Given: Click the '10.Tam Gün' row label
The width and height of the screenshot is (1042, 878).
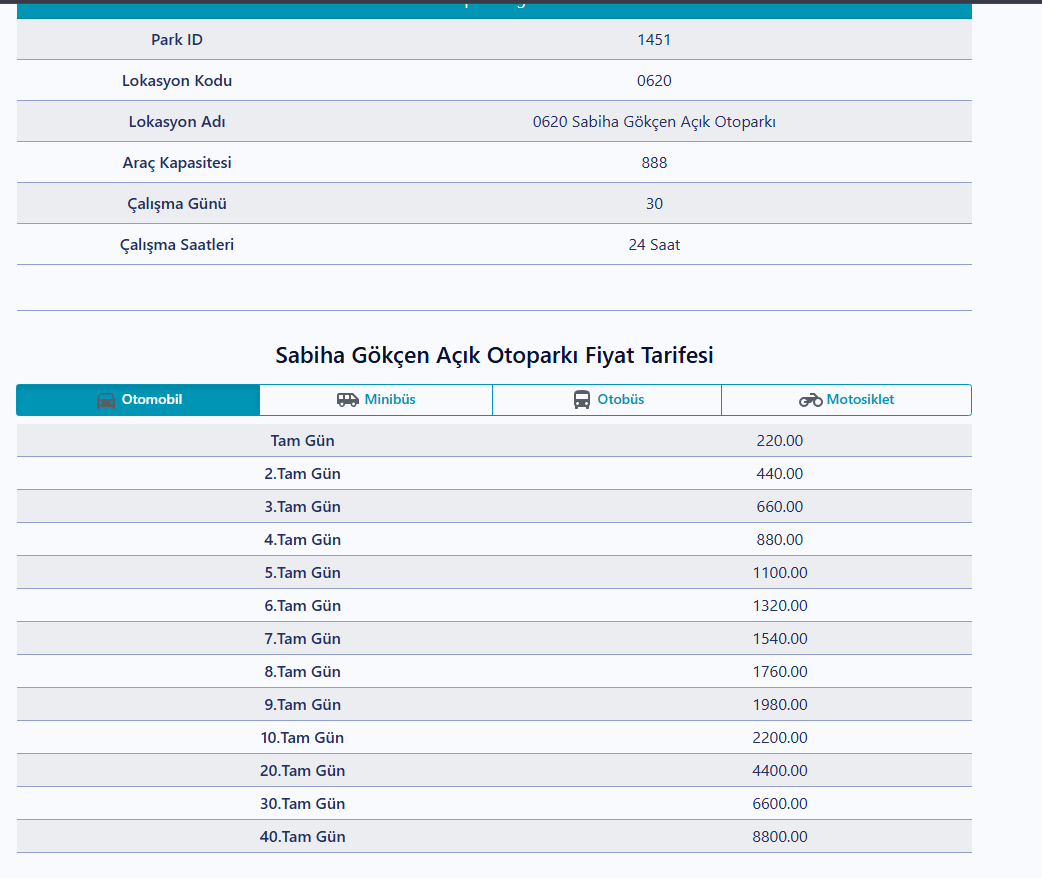Looking at the screenshot, I should [x=302, y=738].
